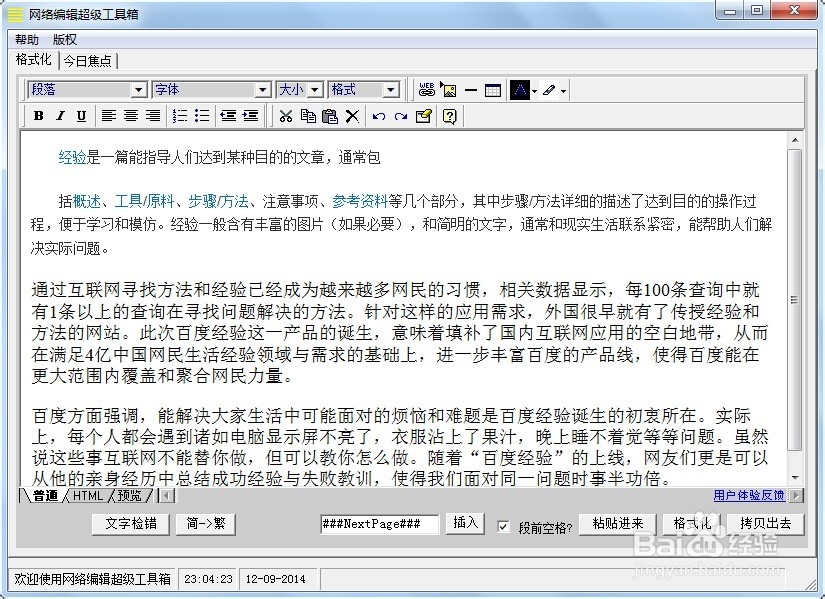Click the 23:04:23 time in status bar

click(x=208, y=579)
